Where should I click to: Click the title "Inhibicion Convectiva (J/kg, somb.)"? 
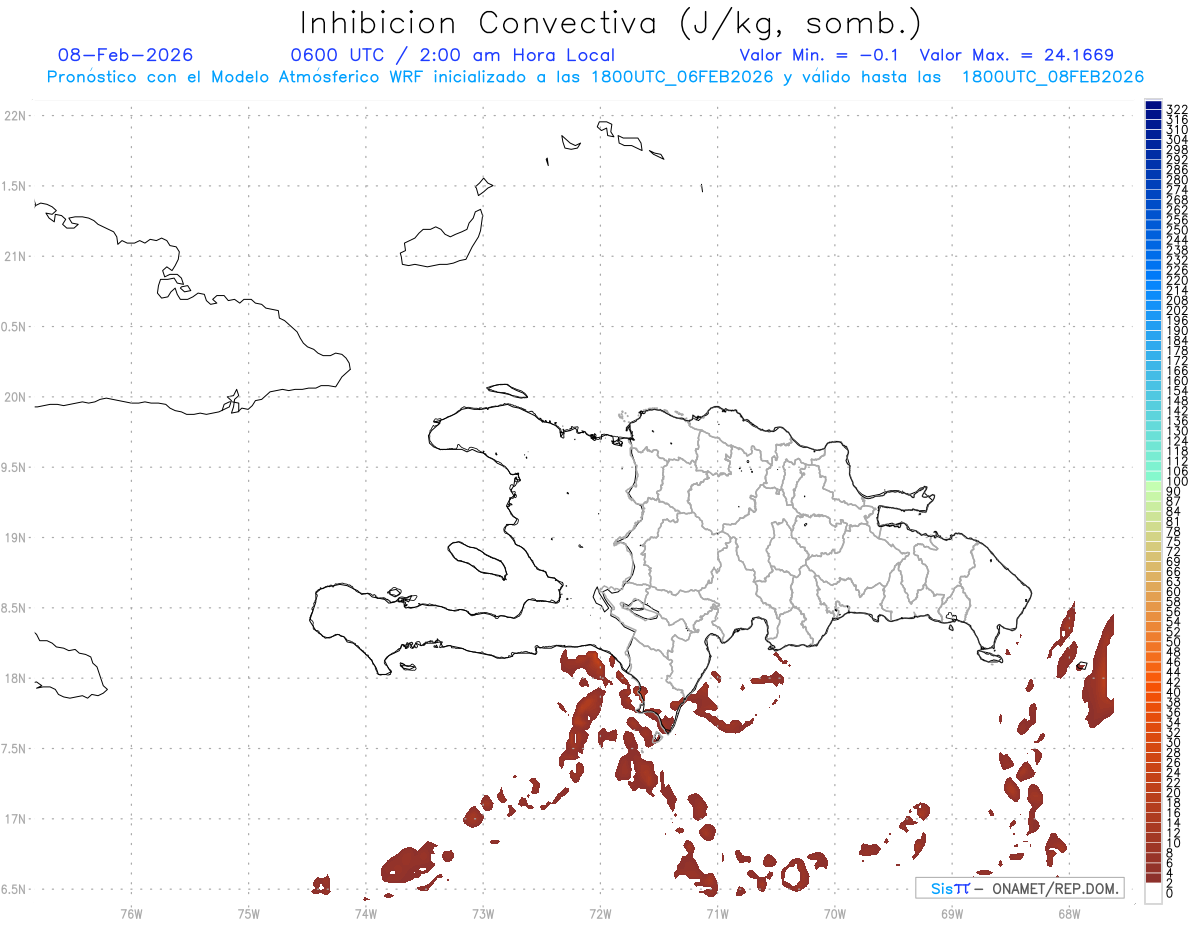611,23
